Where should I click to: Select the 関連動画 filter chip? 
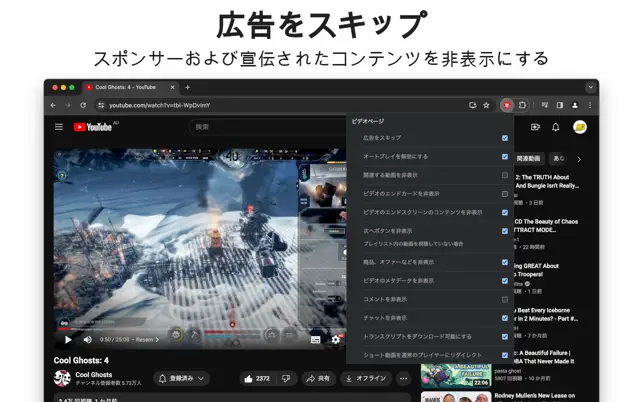528,158
